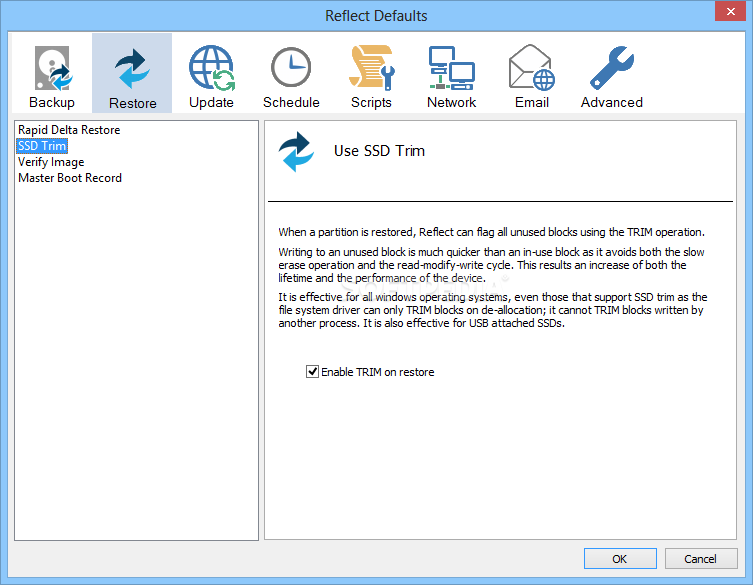Open the Advanced wrench category
This screenshot has width=753, height=585.
click(x=612, y=73)
